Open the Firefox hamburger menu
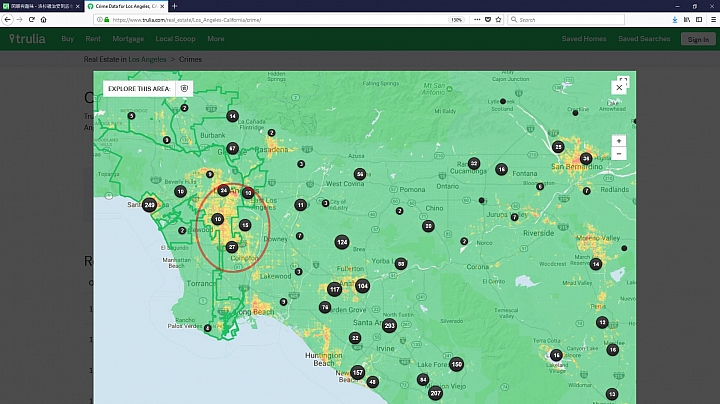Viewport: 720px width, 404px height. click(x=713, y=20)
